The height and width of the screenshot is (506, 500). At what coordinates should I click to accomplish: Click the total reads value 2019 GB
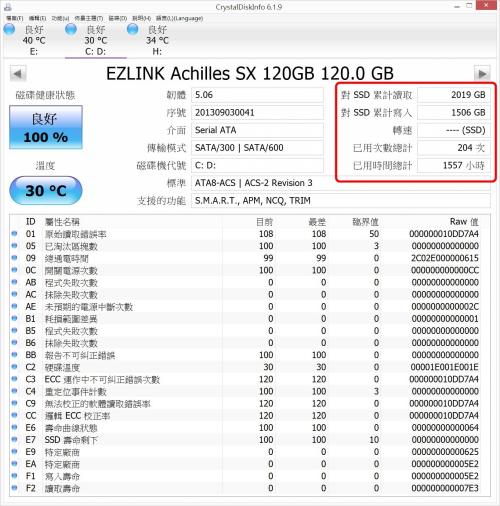[x=454, y=95]
